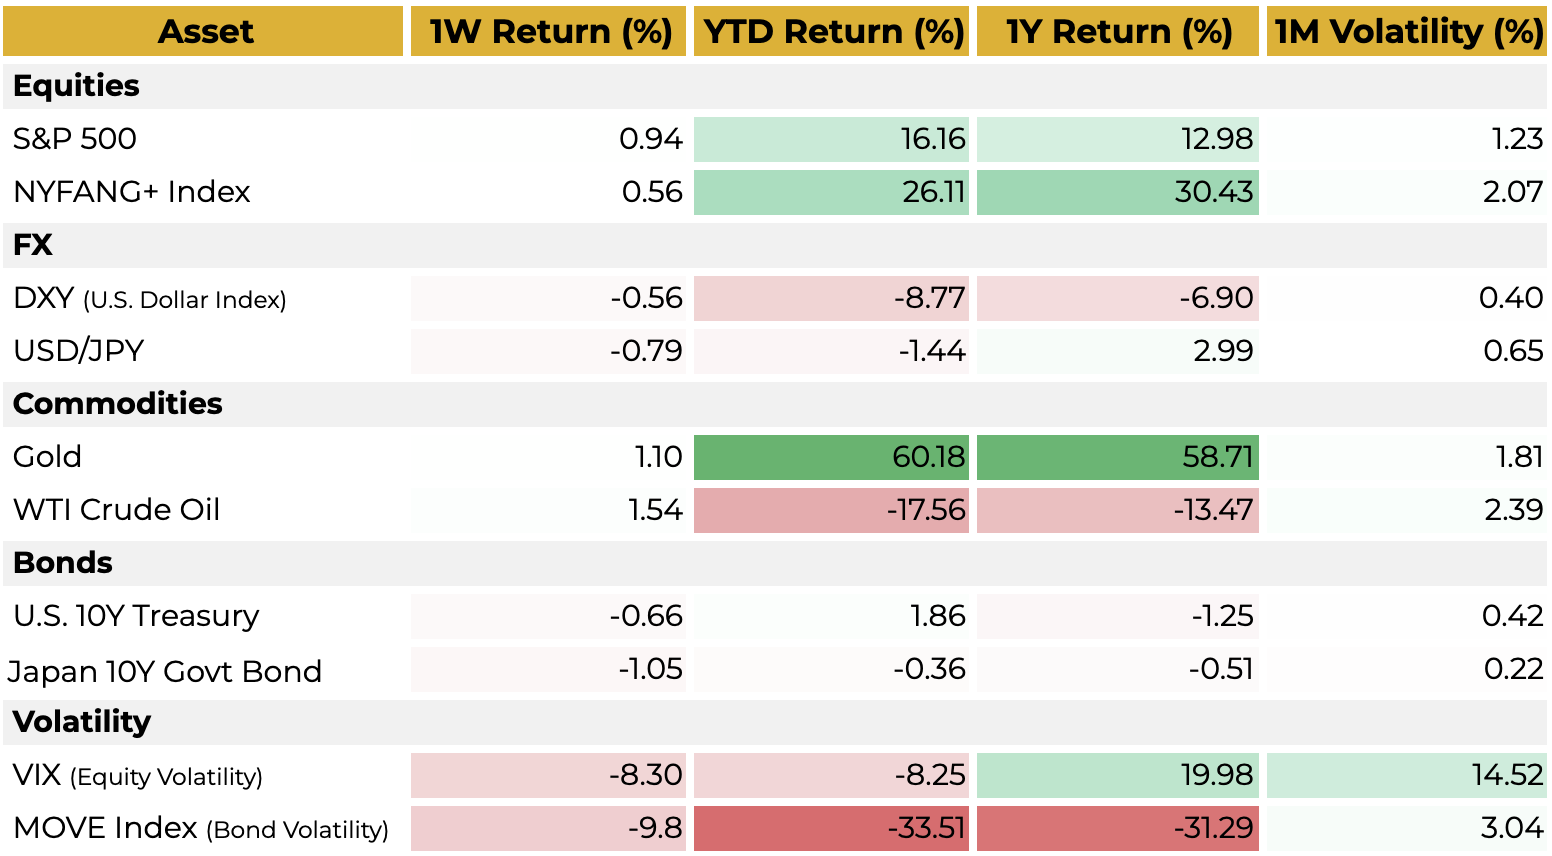Click the USD/JPY 1Y return 2.99
1552x856 pixels.
point(1117,351)
